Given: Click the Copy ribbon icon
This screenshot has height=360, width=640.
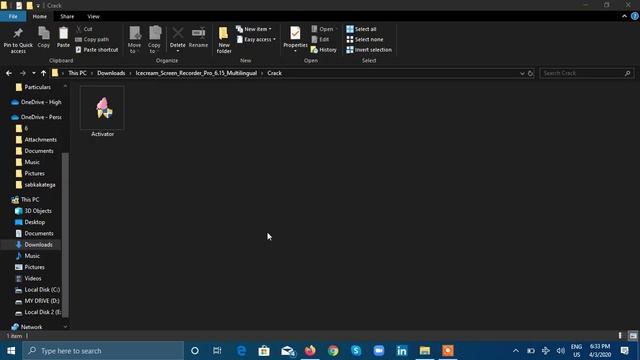Looking at the screenshot, I should click(44, 37).
